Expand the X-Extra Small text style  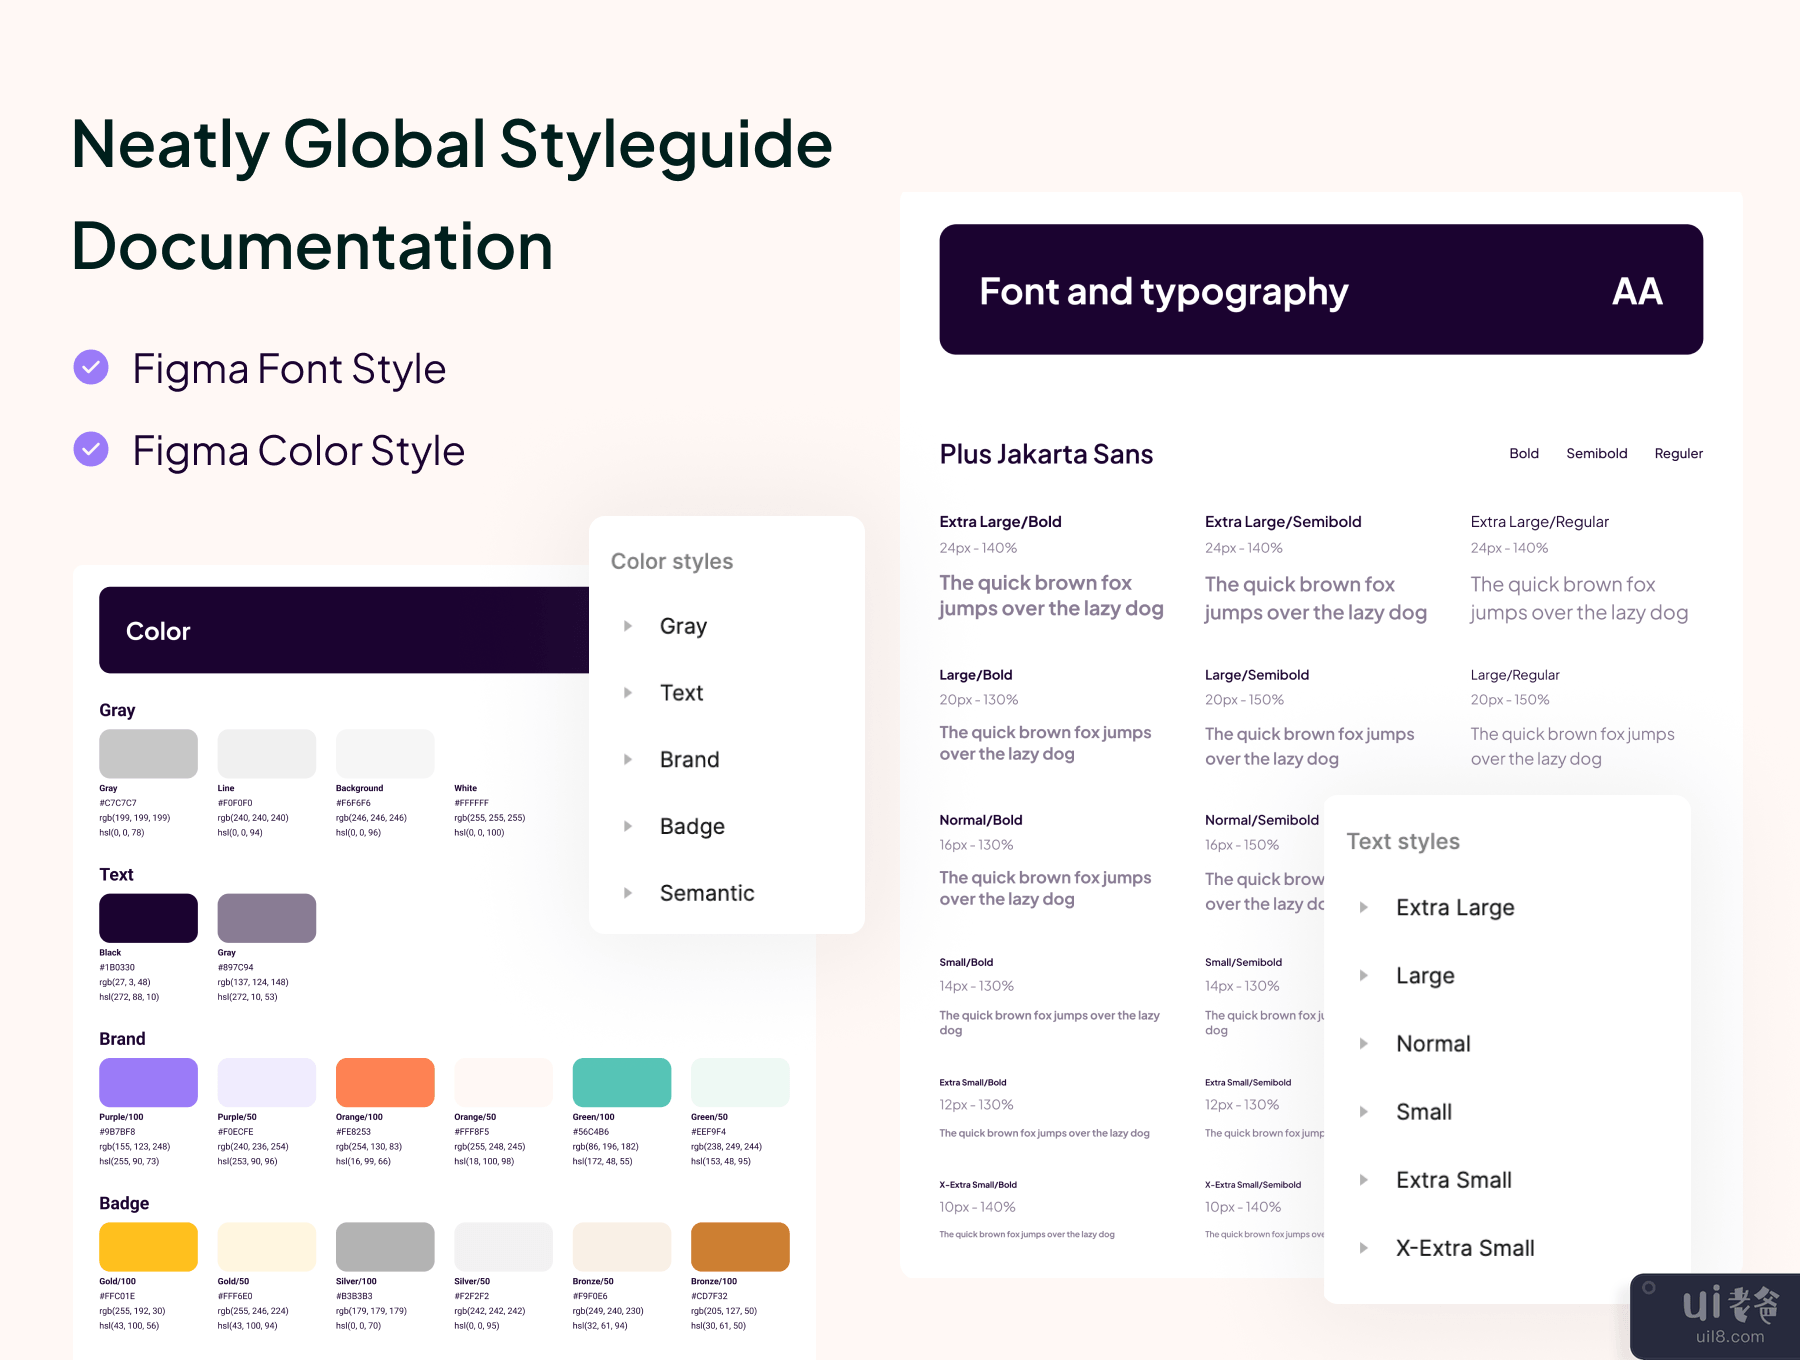[1363, 1248]
